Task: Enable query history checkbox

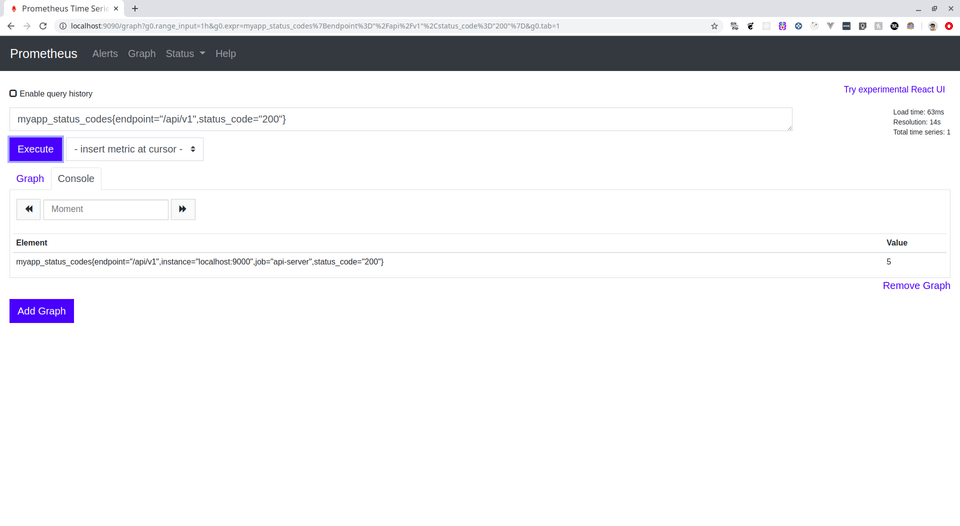Action: point(13,93)
